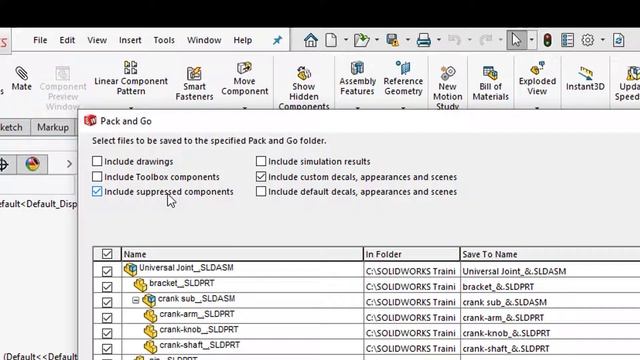Create an Exploded View

click(537, 78)
